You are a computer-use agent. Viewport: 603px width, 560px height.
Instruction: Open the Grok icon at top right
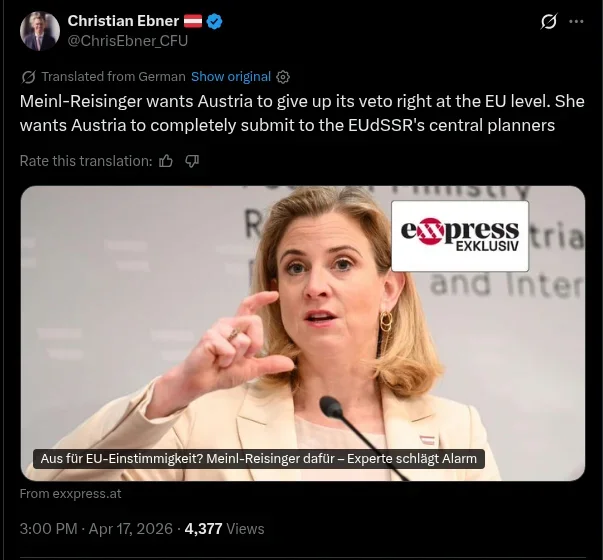(x=548, y=22)
